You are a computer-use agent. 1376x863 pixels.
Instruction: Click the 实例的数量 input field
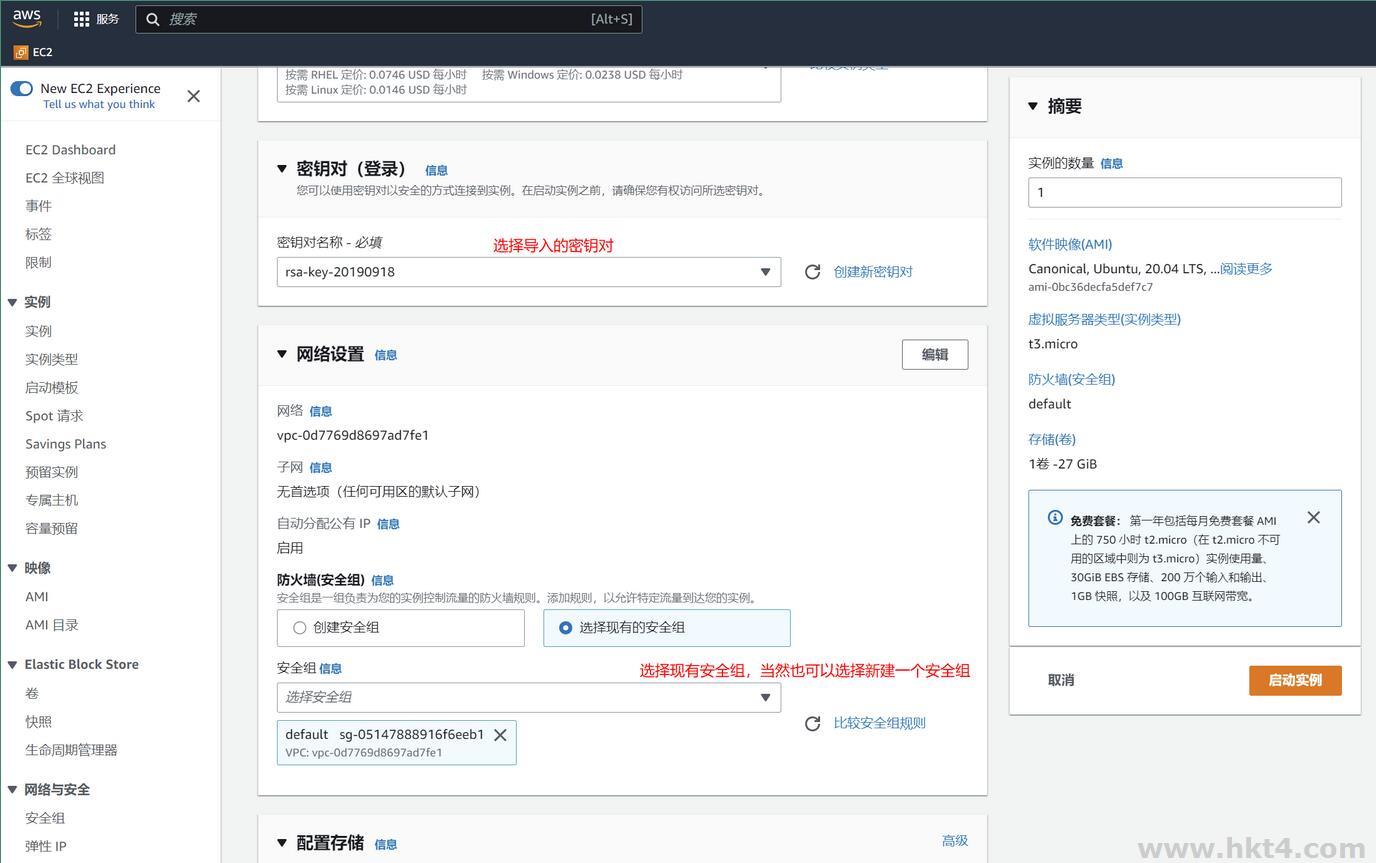click(1185, 193)
